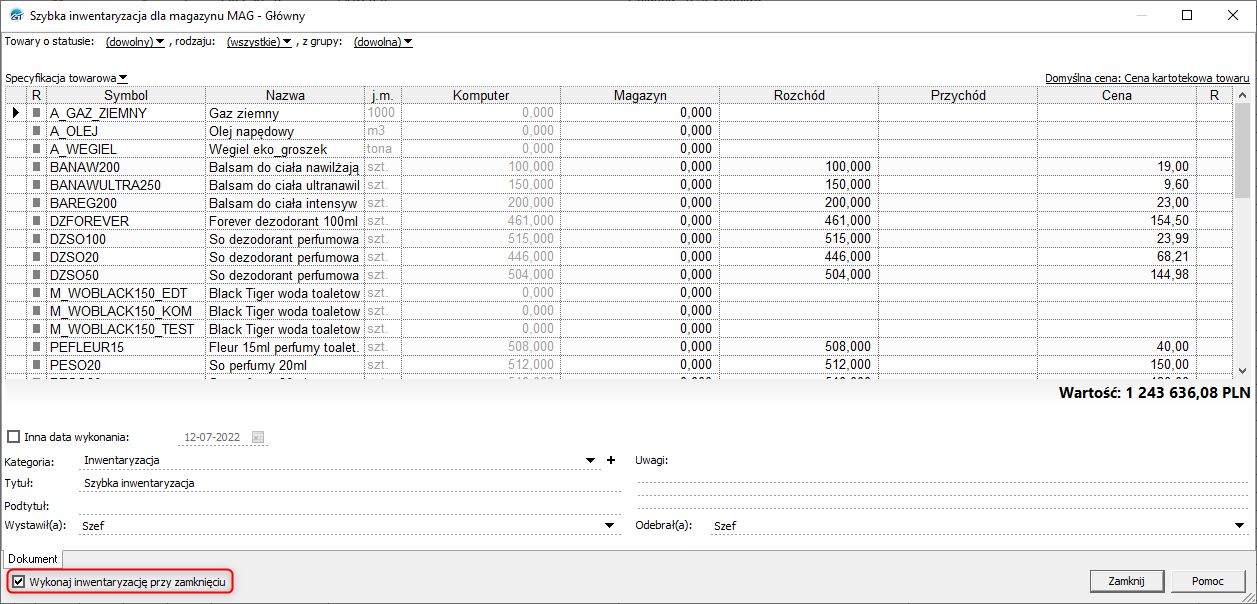Click the 'Forever dezodorant 100ml' name cell
This screenshot has width=1257, height=604.
pyautogui.click(x=285, y=221)
